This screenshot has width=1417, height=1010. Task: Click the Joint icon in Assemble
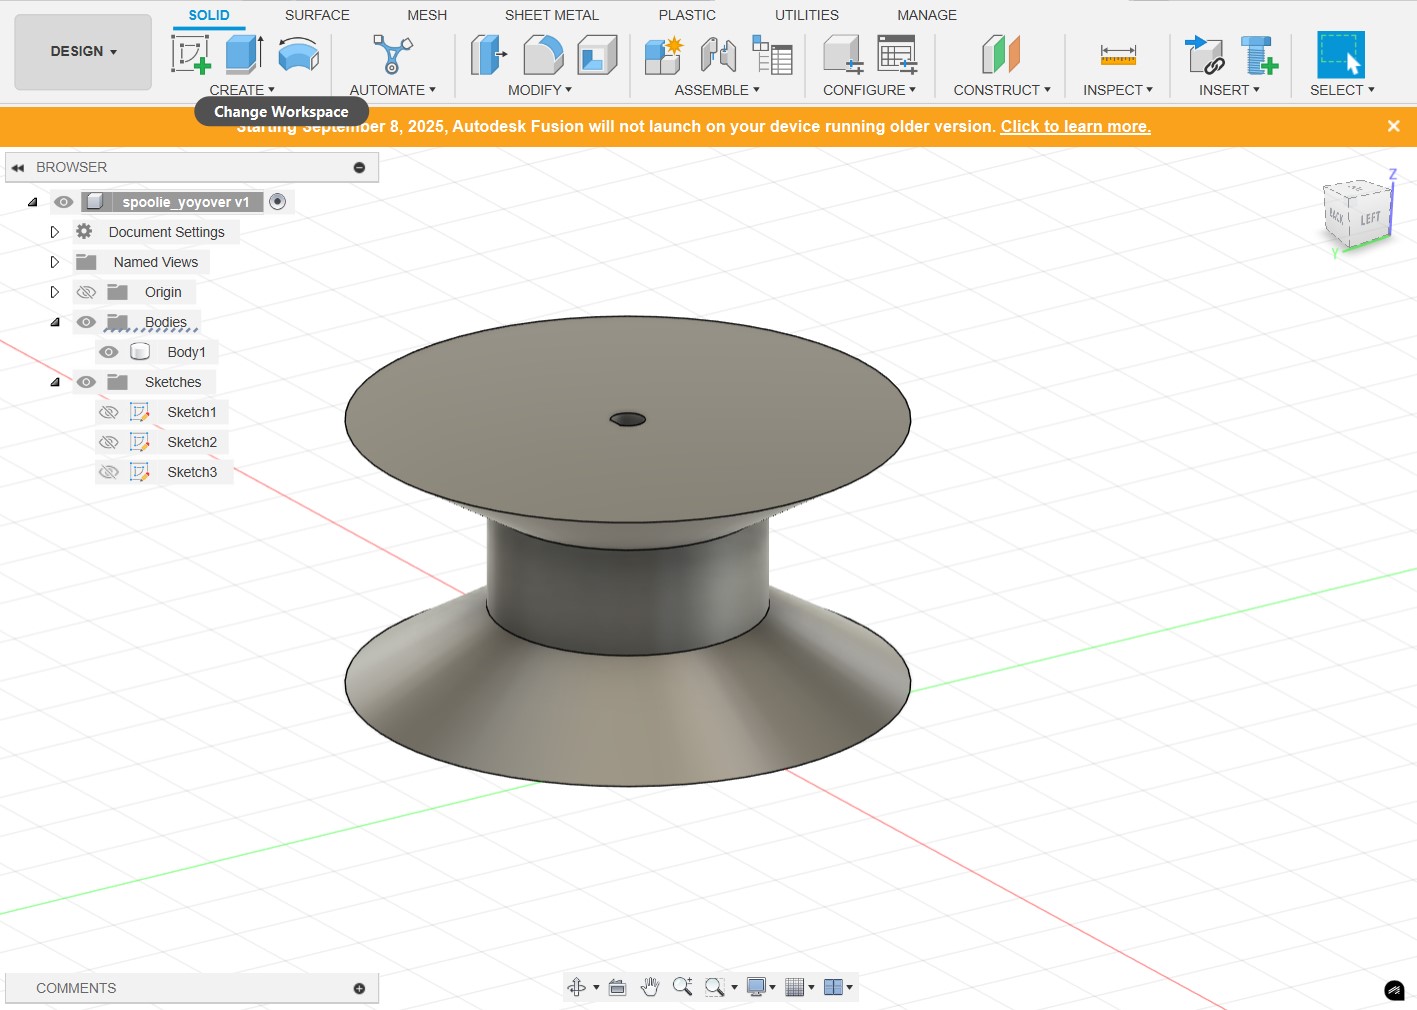[x=718, y=54]
